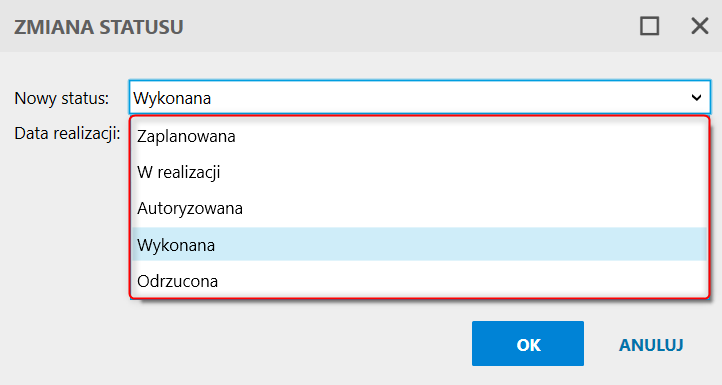This screenshot has height=385, width=722.
Task: Click the ZMIANA STATUSU title text
Action: tap(99, 27)
